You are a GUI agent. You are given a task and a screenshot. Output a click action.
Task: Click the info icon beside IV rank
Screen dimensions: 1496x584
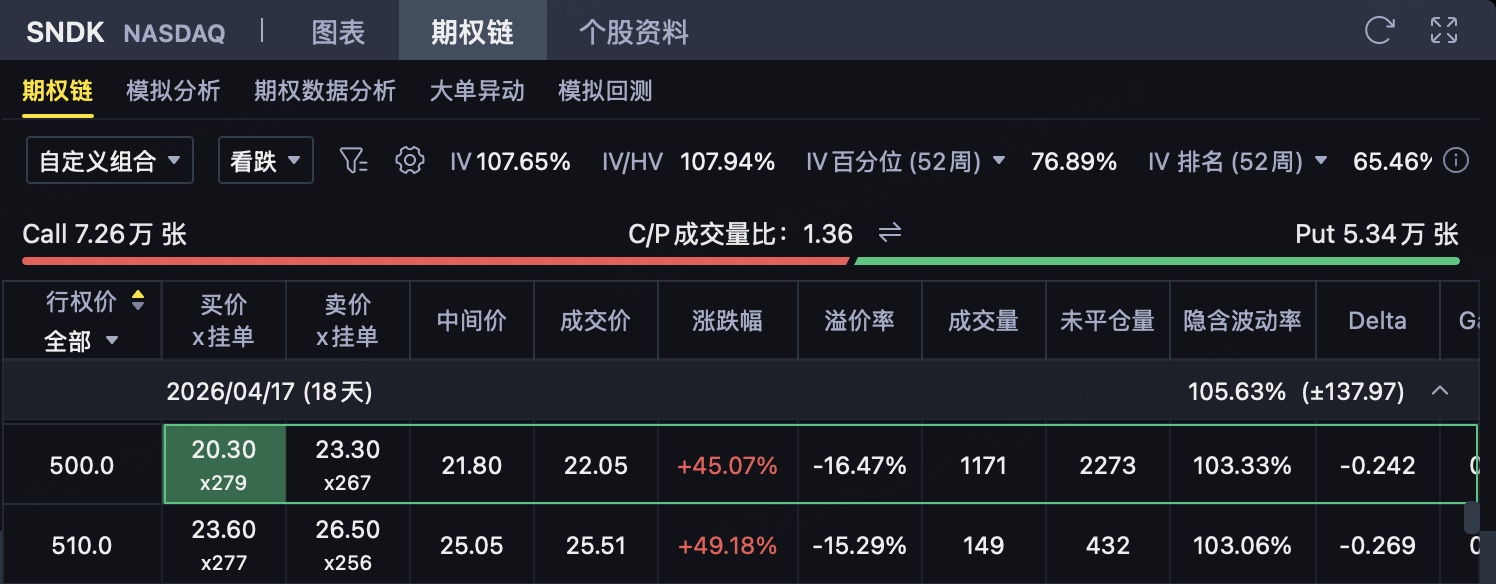pyautogui.click(x=1457, y=160)
